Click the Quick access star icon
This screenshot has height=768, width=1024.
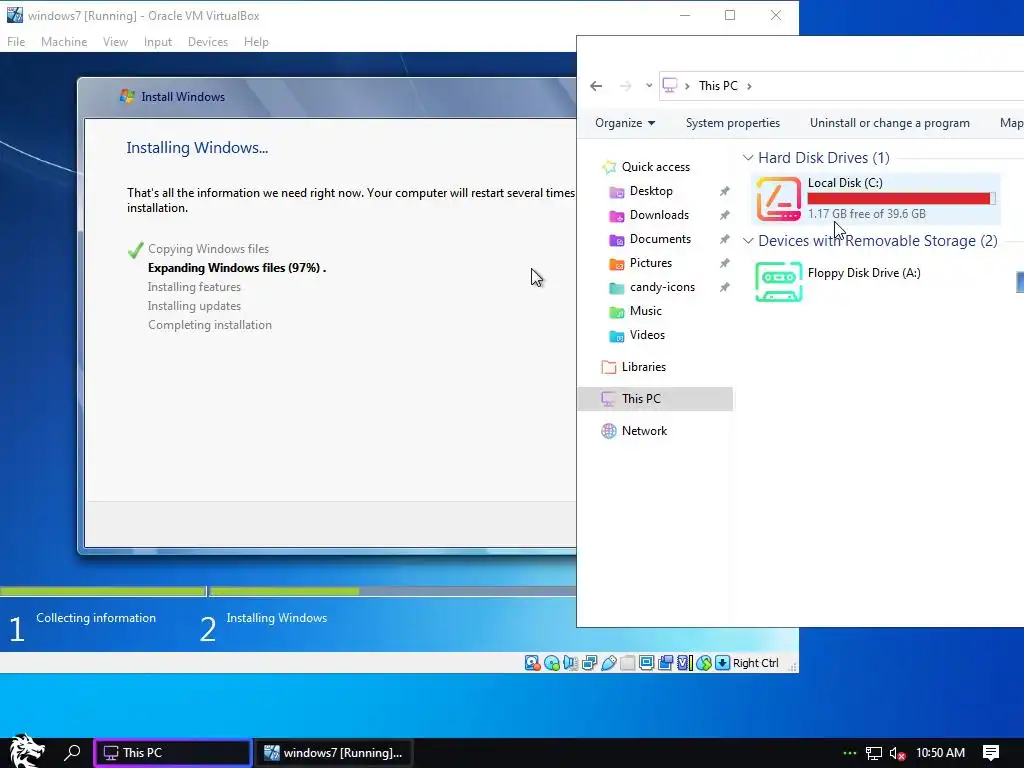pyautogui.click(x=609, y=167)
